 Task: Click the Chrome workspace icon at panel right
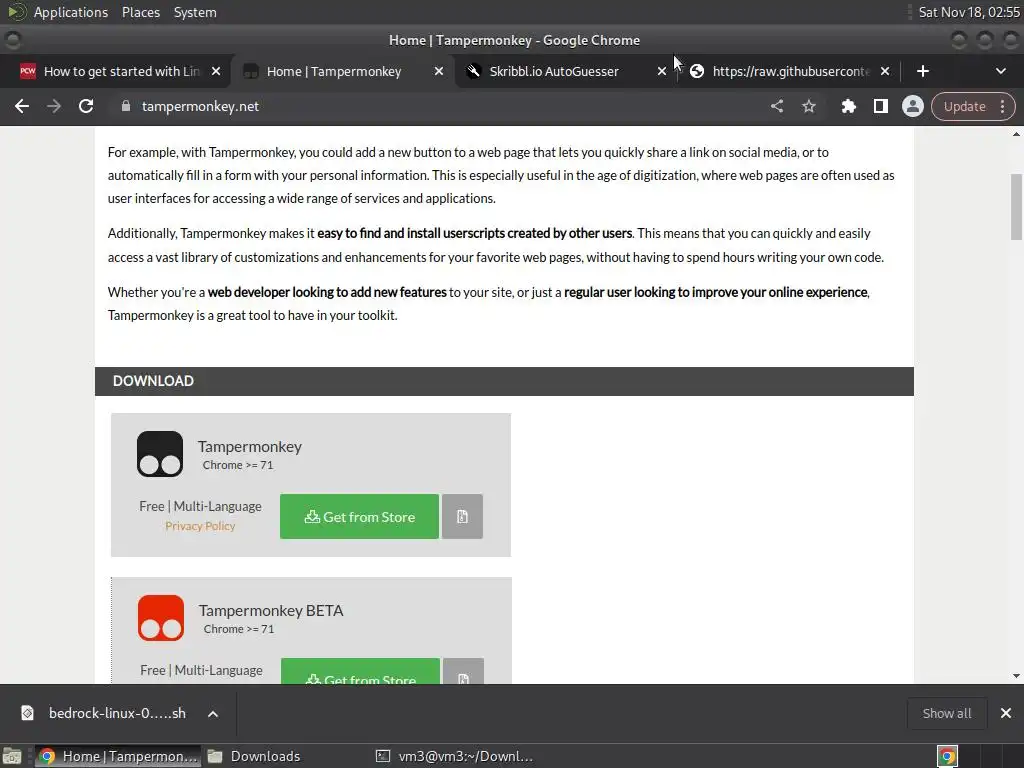click(x=947, y=756)
